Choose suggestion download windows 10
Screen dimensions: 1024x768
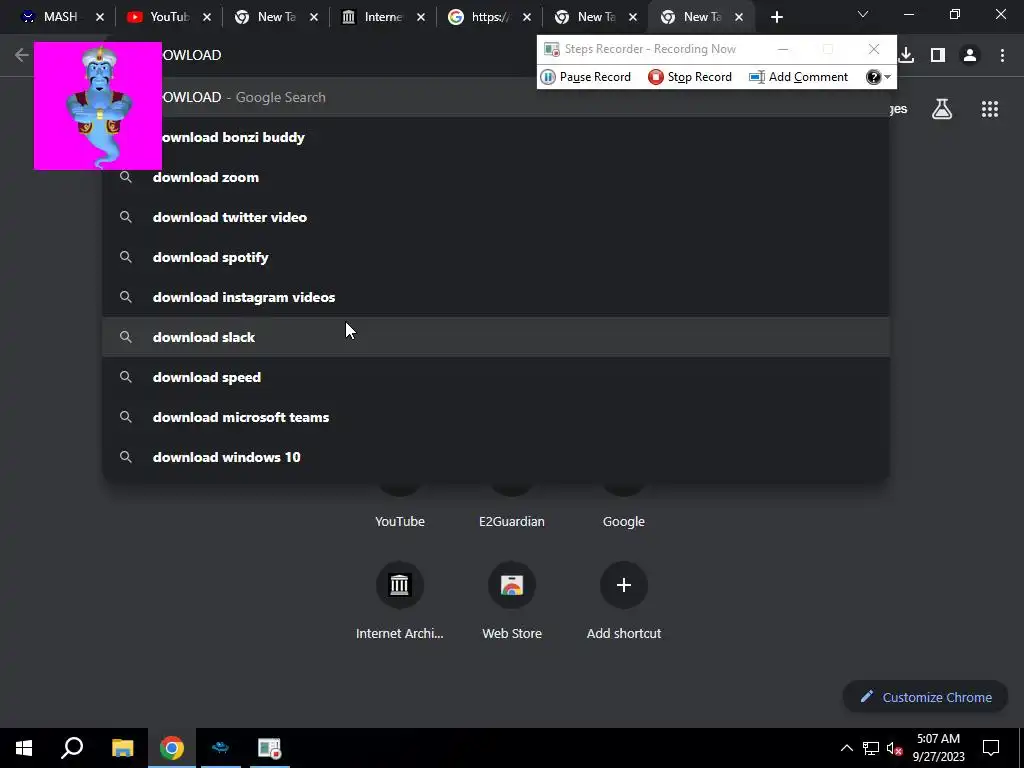coord(496,457)
